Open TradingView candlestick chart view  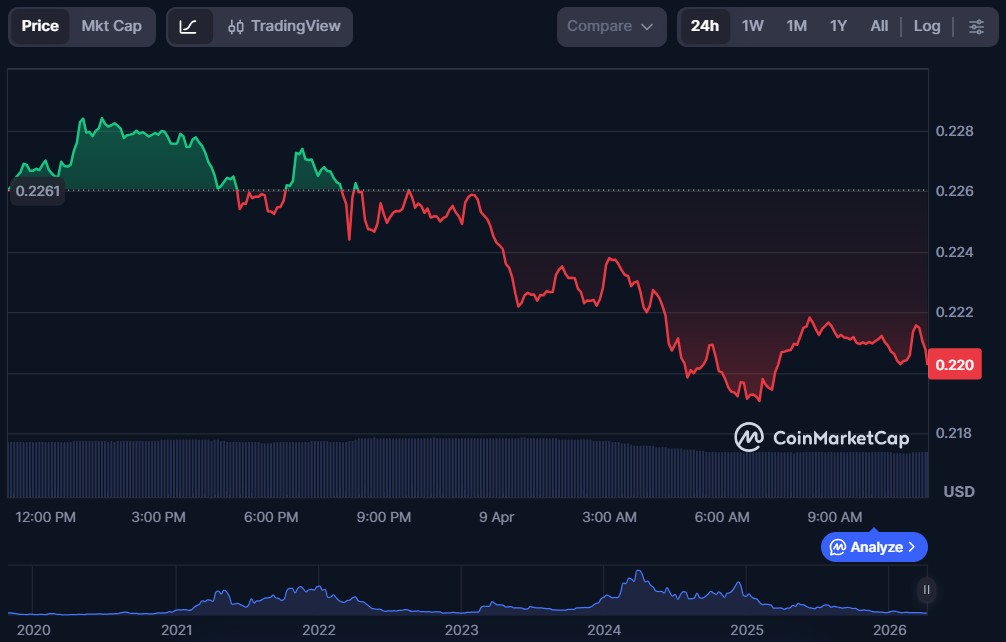coord(283,26)
